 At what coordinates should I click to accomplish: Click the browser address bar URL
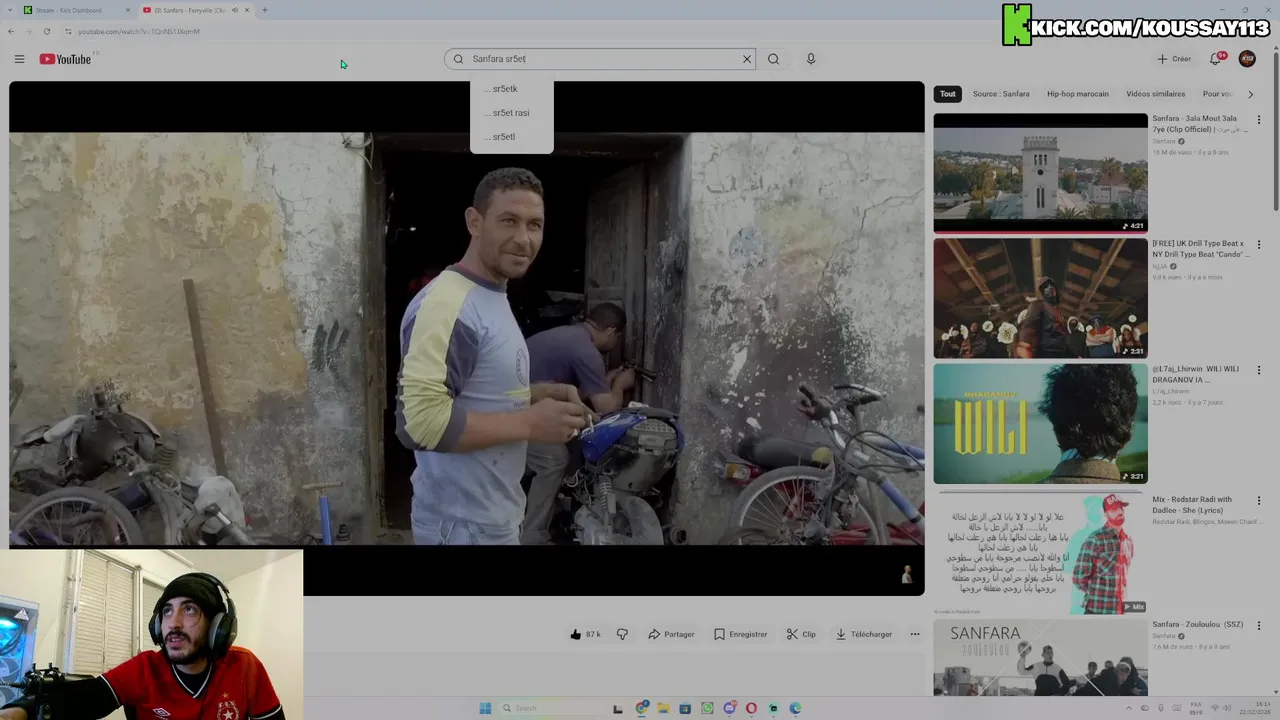[x=139, y=31]
